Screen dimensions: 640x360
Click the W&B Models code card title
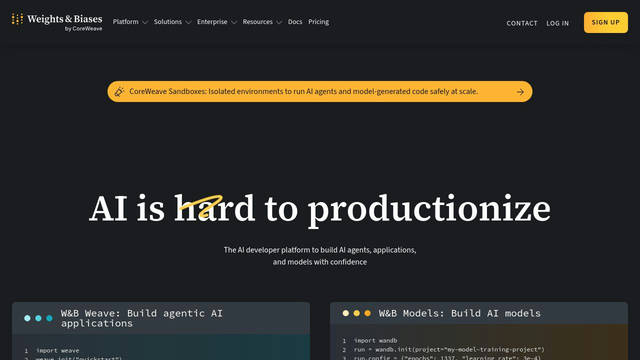[x=460, y=313]
